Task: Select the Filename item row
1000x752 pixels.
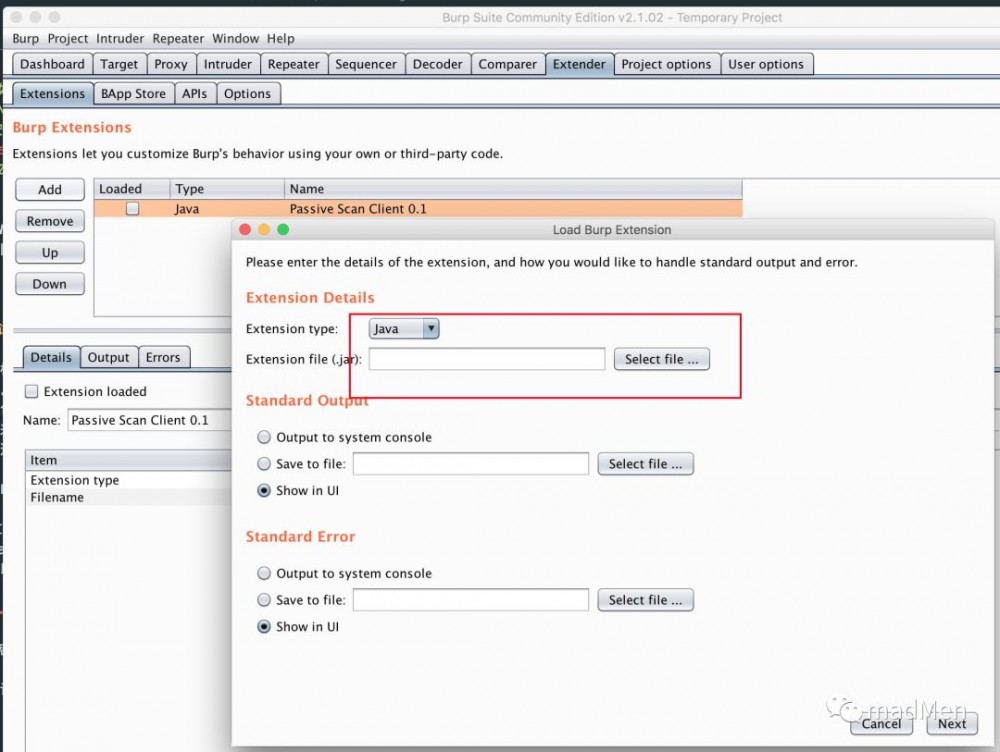Action: 129,498
